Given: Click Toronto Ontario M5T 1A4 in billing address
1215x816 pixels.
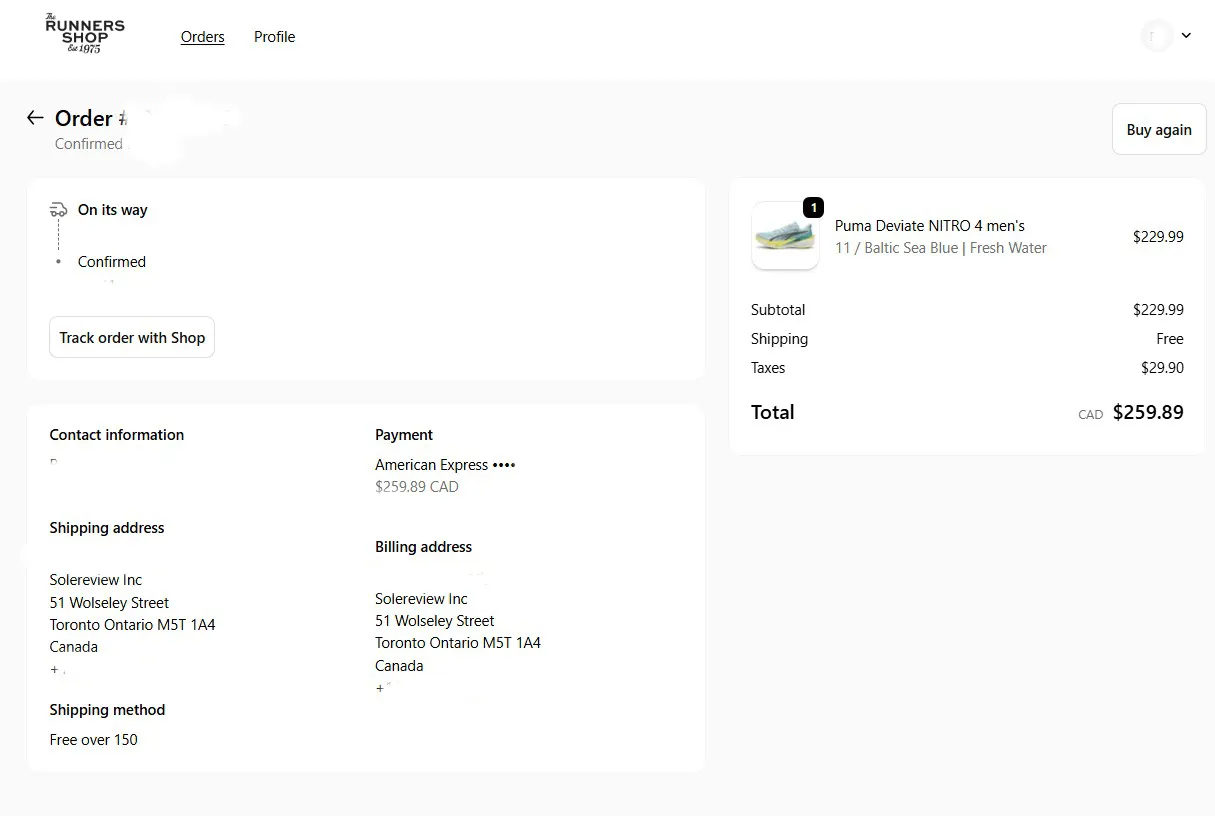Looking at the screenshot, I should (458, 643).
